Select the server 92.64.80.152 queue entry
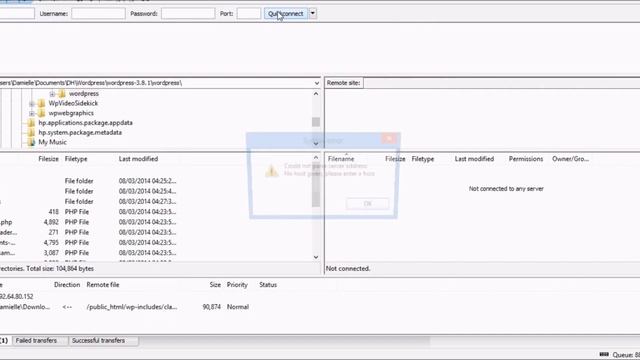Image resolution: width=640 pixels, height=360 pixels. pos(16,296)
